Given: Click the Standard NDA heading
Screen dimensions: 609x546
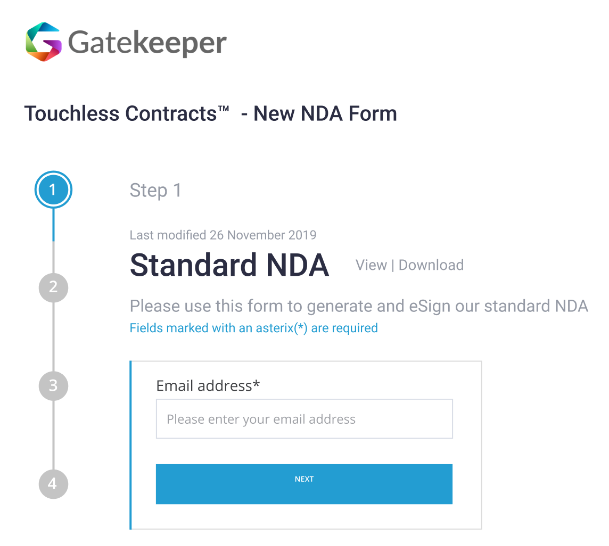Looking at the screenshot, I should click(x=229, y=265).
